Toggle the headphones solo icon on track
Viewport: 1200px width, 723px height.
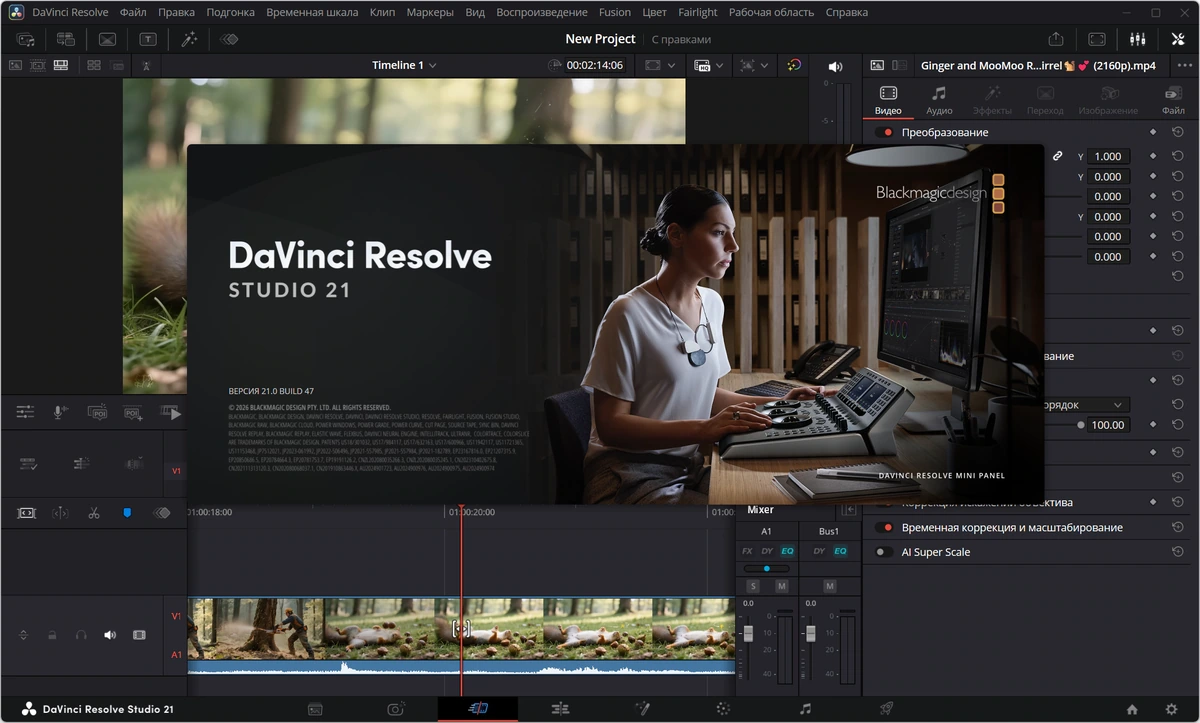81,635
